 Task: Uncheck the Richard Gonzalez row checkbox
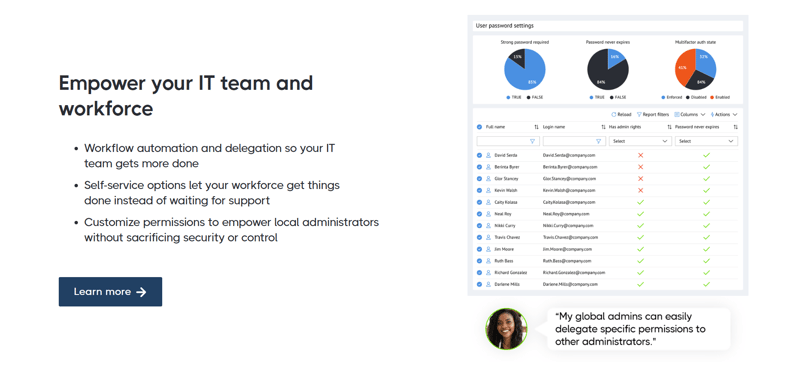pos(479,272)
